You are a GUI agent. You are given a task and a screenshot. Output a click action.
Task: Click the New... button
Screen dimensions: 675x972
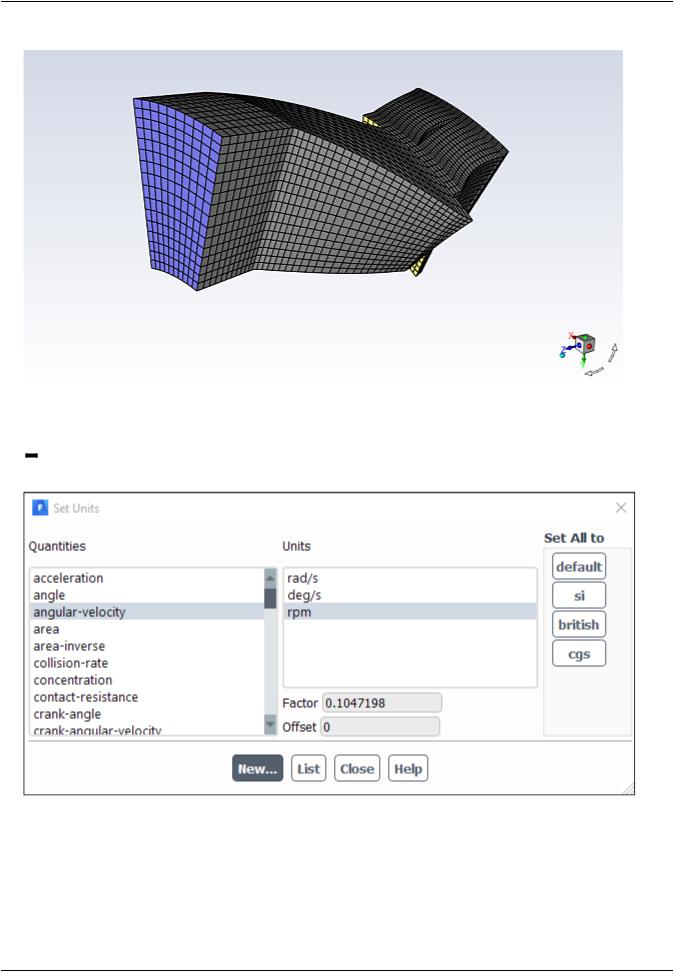tap(258, 769)
